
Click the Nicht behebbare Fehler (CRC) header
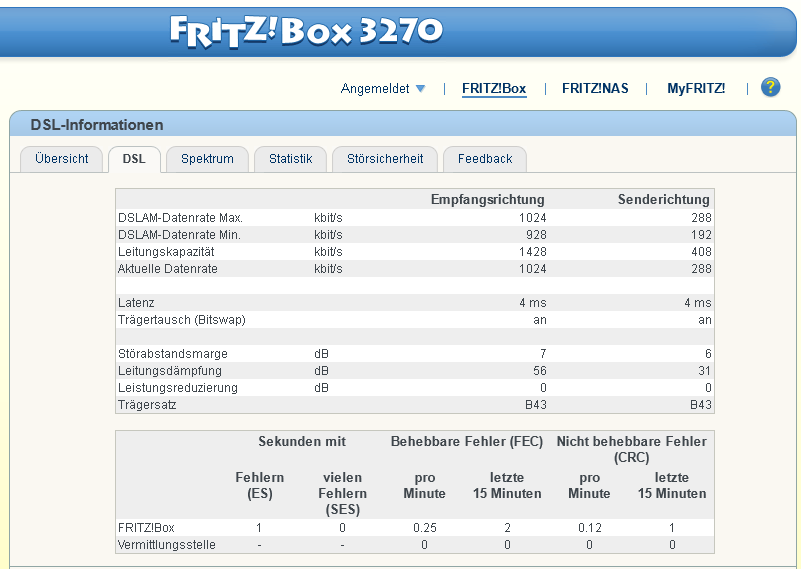point(631,449)
